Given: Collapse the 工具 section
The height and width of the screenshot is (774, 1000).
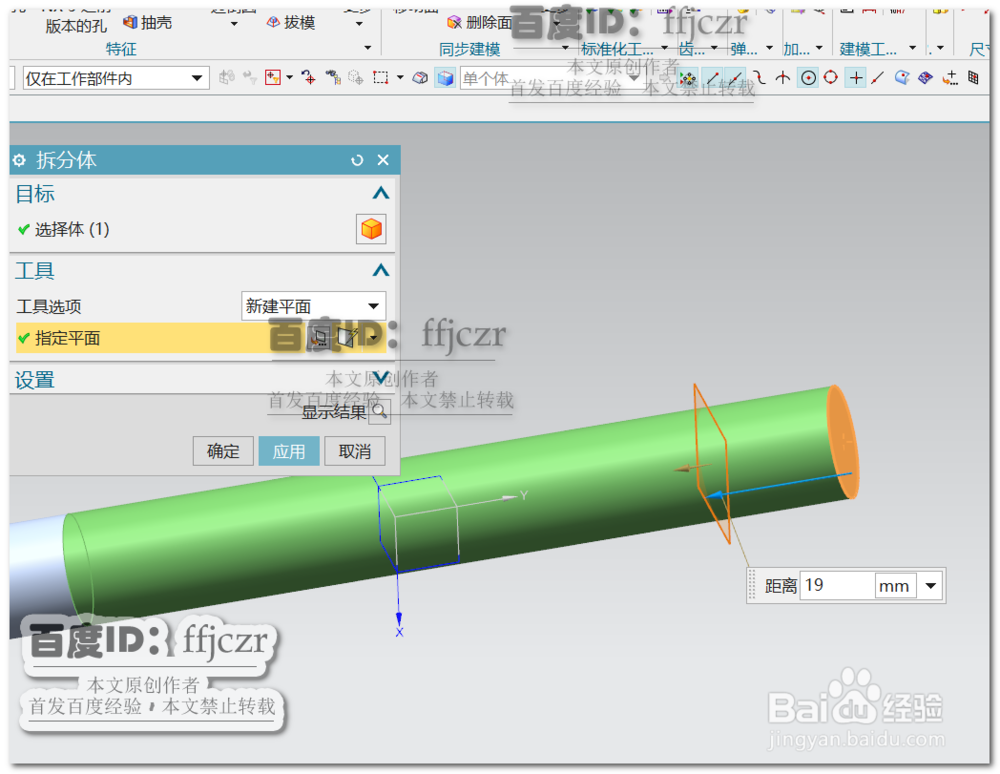Looking at the screenshot, I should click(381, 270).
